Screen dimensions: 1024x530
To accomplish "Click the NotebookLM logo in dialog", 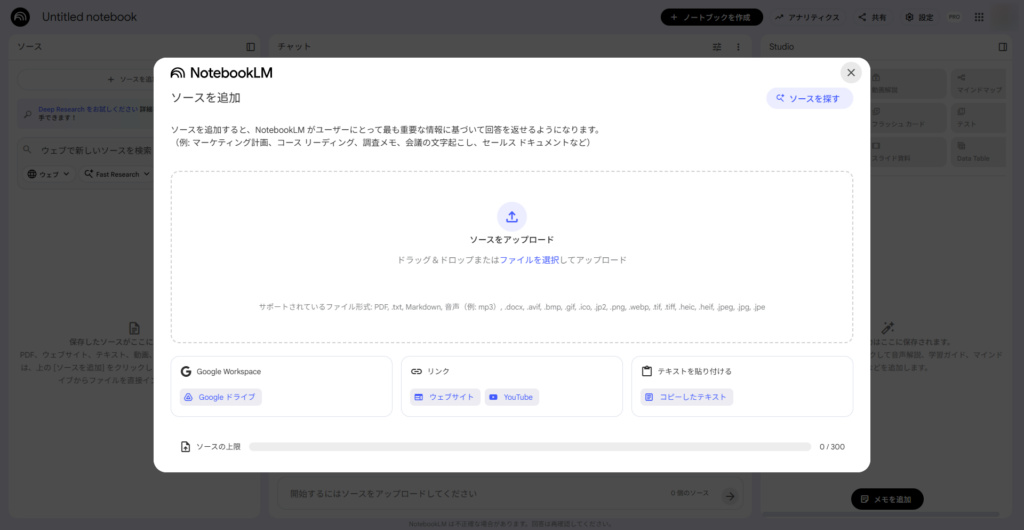I will (221, 73).
